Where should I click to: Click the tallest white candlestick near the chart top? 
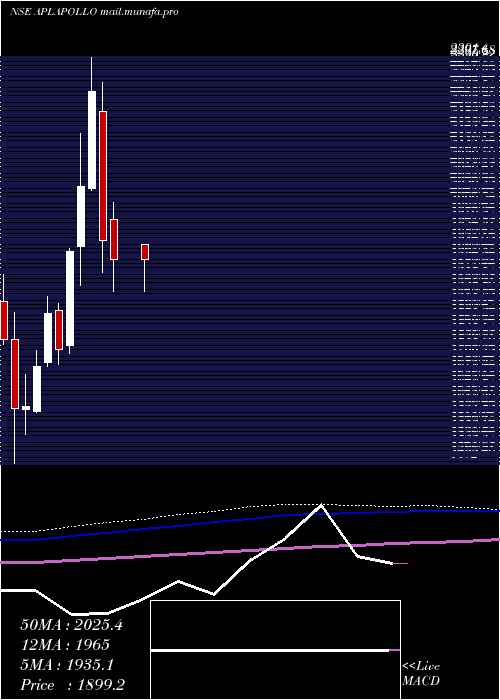[x=92, y=140]
